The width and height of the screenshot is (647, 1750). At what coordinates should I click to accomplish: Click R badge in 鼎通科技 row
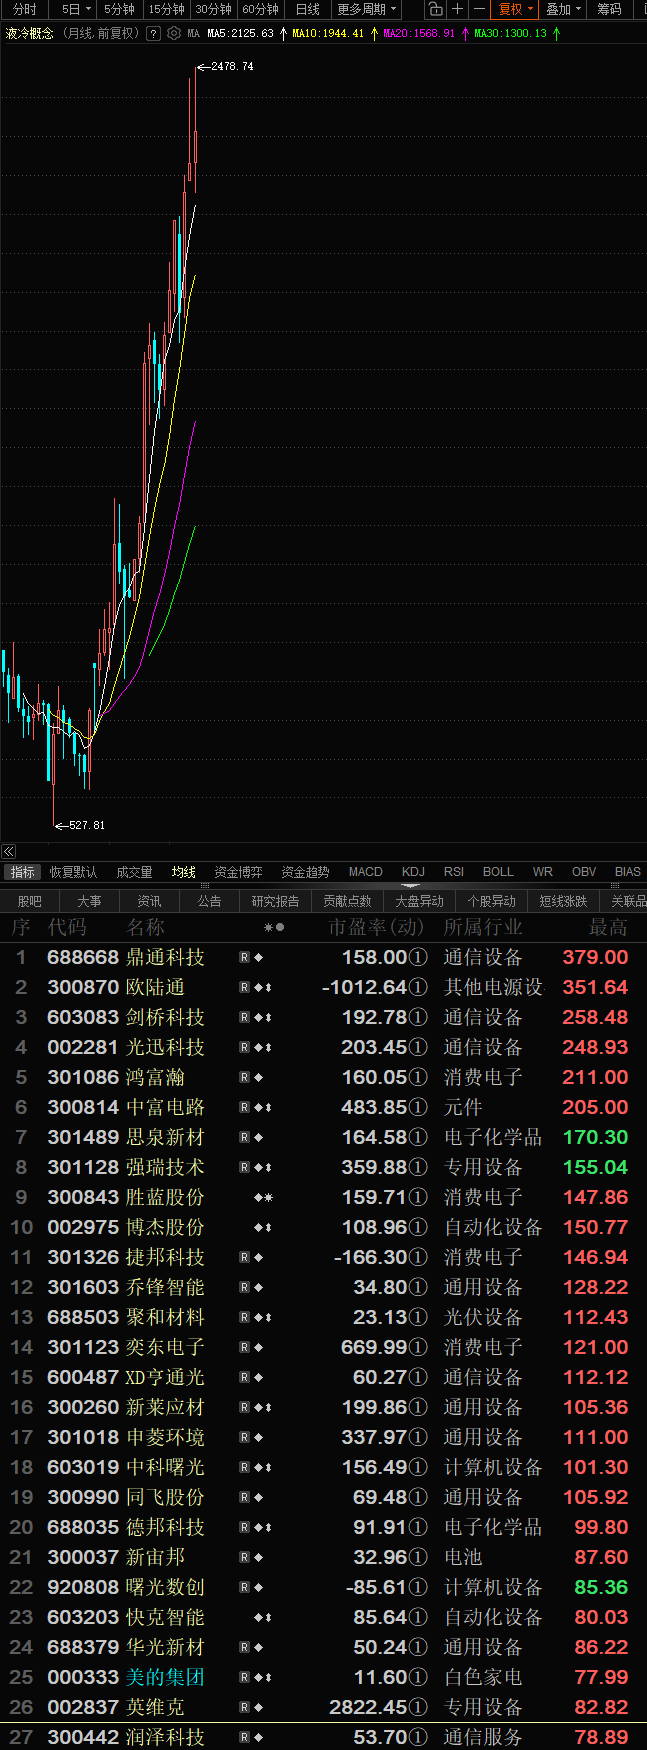(x=244, y=957)
